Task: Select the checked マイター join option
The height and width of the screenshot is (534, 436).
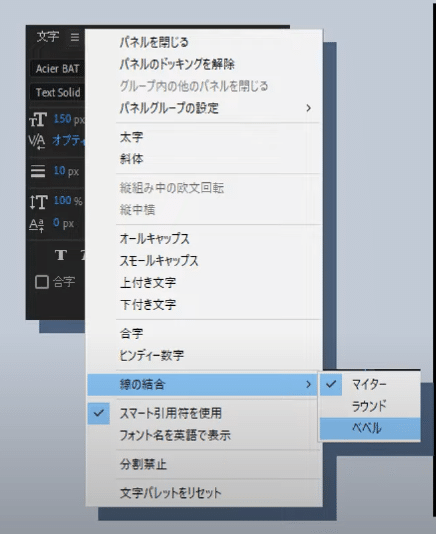Action: click(369, 384)
